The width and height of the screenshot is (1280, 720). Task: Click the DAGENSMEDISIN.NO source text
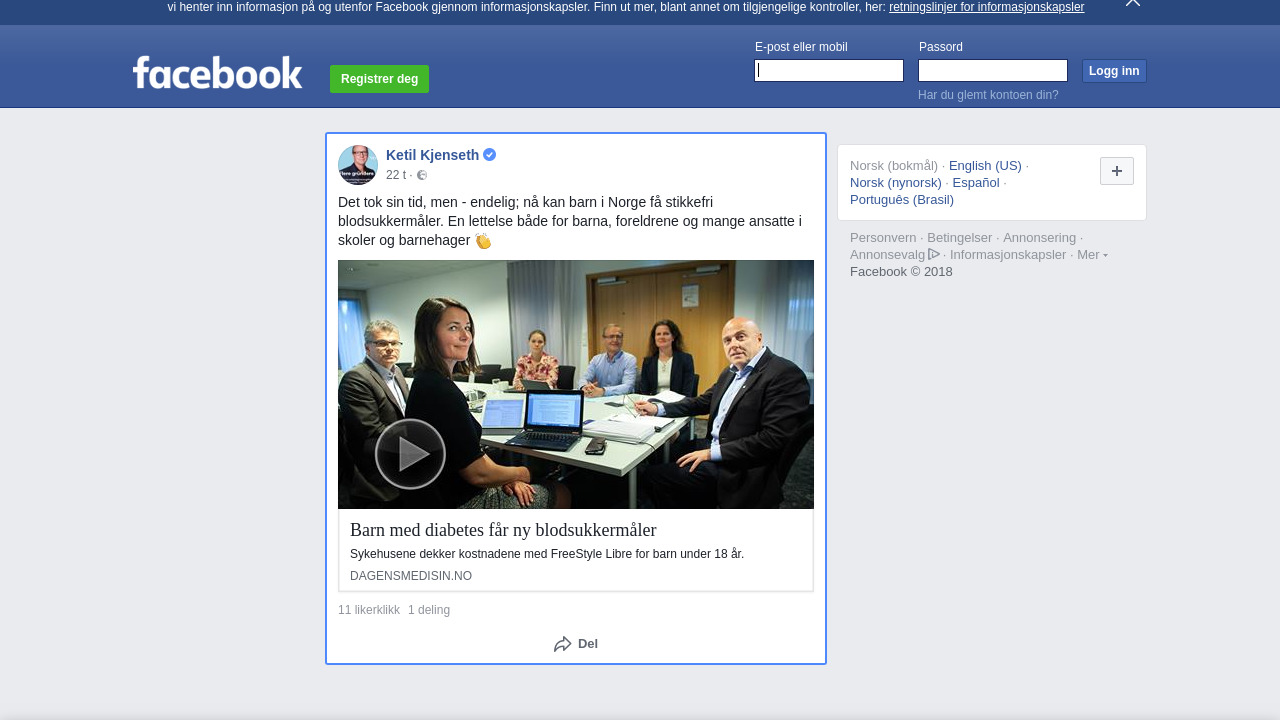411,576
